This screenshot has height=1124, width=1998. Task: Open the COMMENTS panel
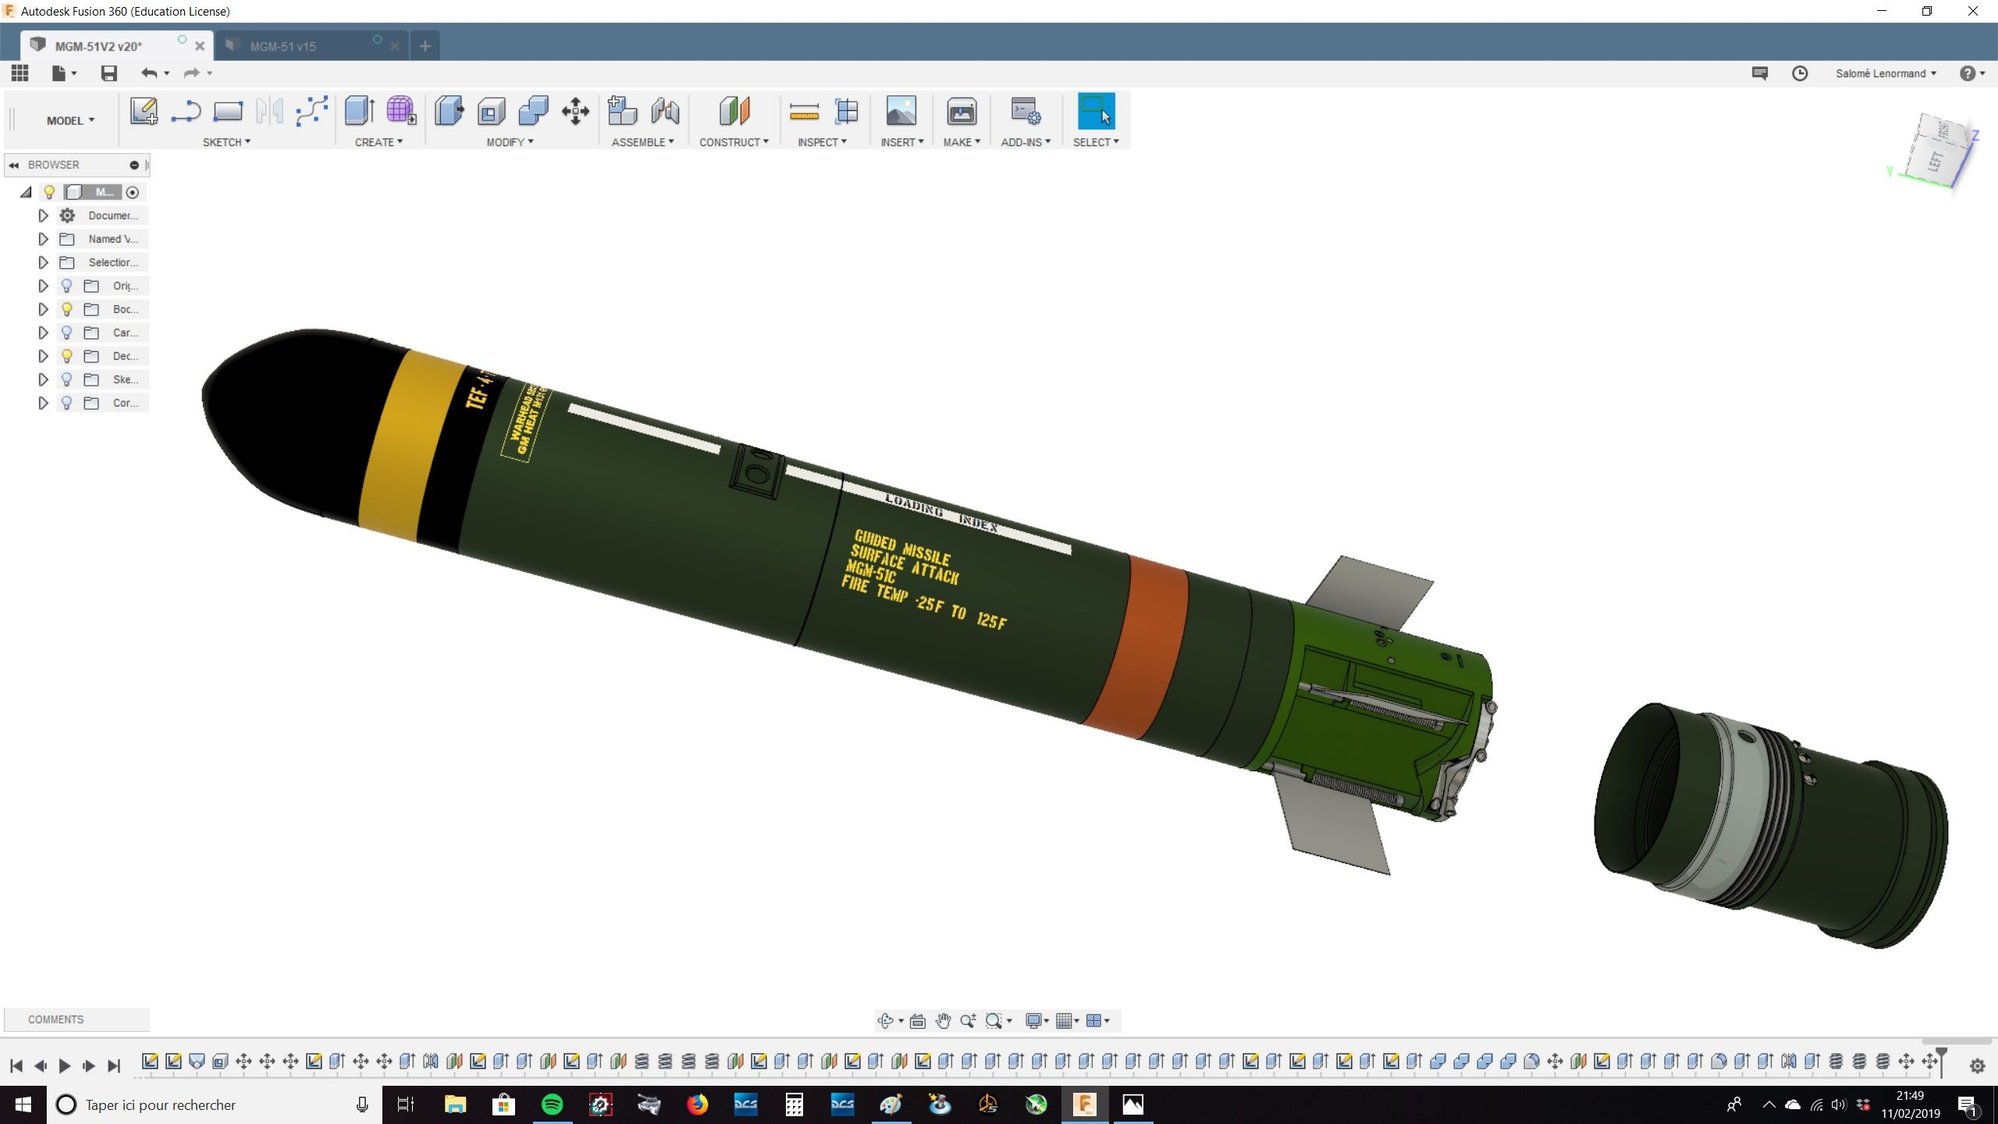(x=55, y=1019)
